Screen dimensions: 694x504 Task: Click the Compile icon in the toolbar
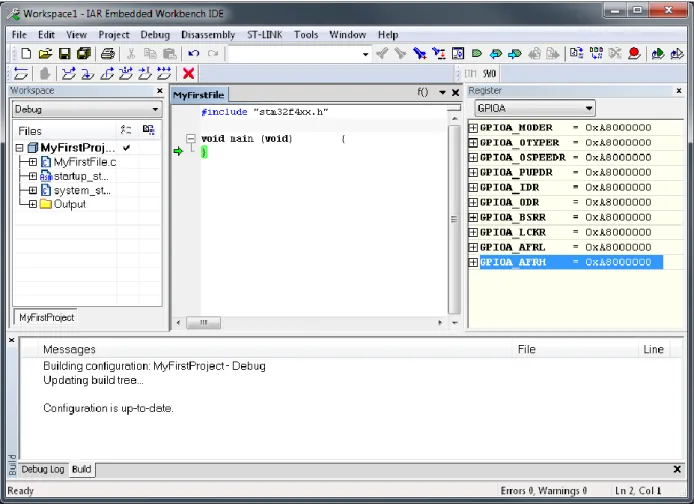pos(576,54)
